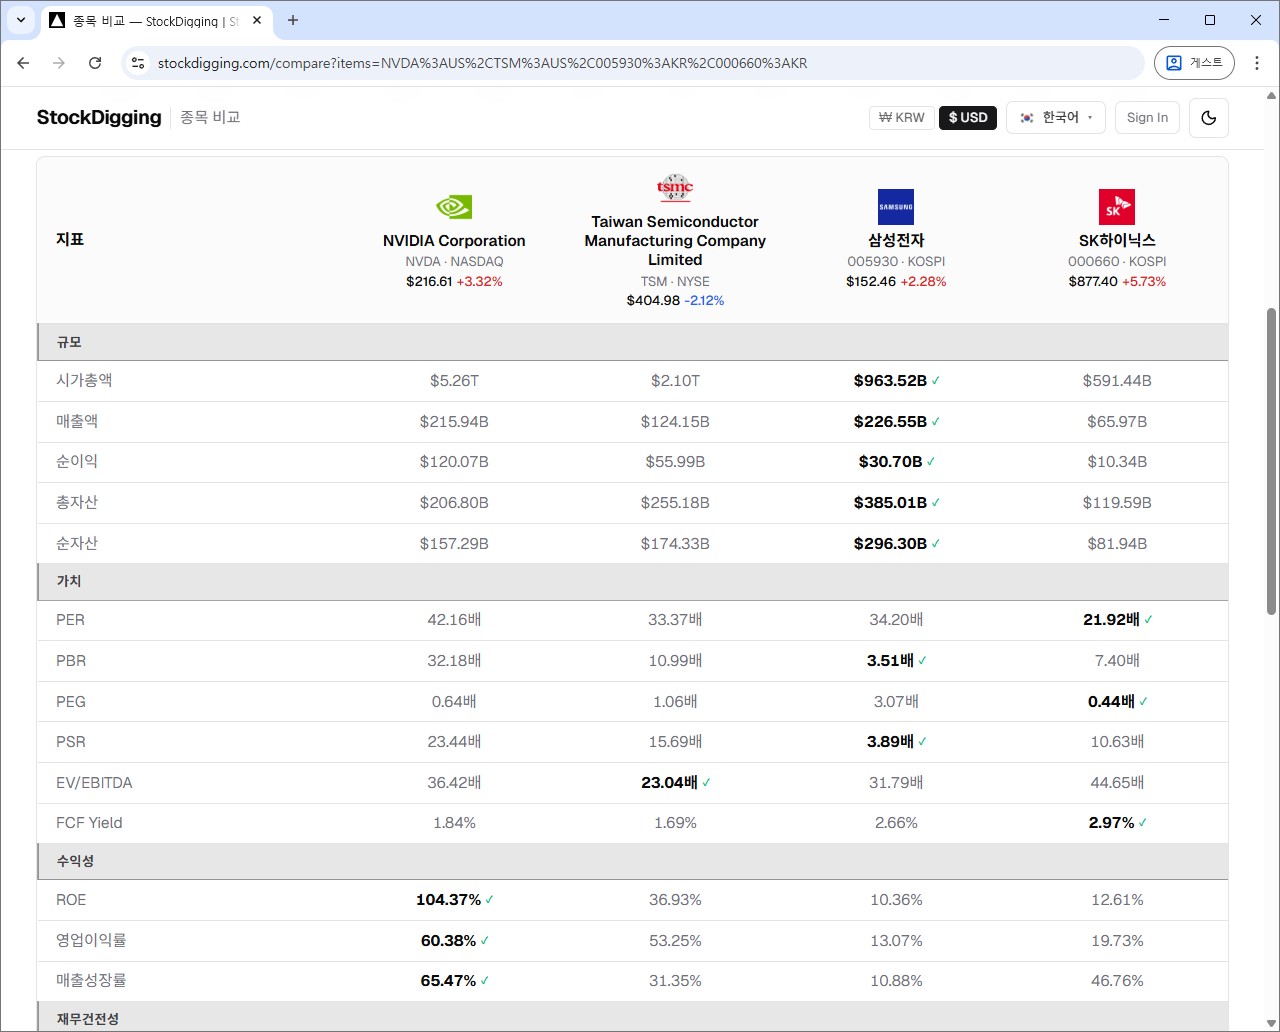The image size is (1280, 1032).
Task: Click SK hynix PEG value 0.44배
Action: click(x=1111, y=702)
